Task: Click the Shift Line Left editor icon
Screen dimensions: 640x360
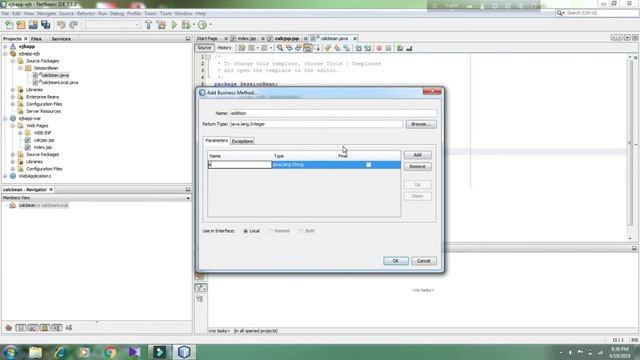Action: pyautogui.click(x=358, y=48)
